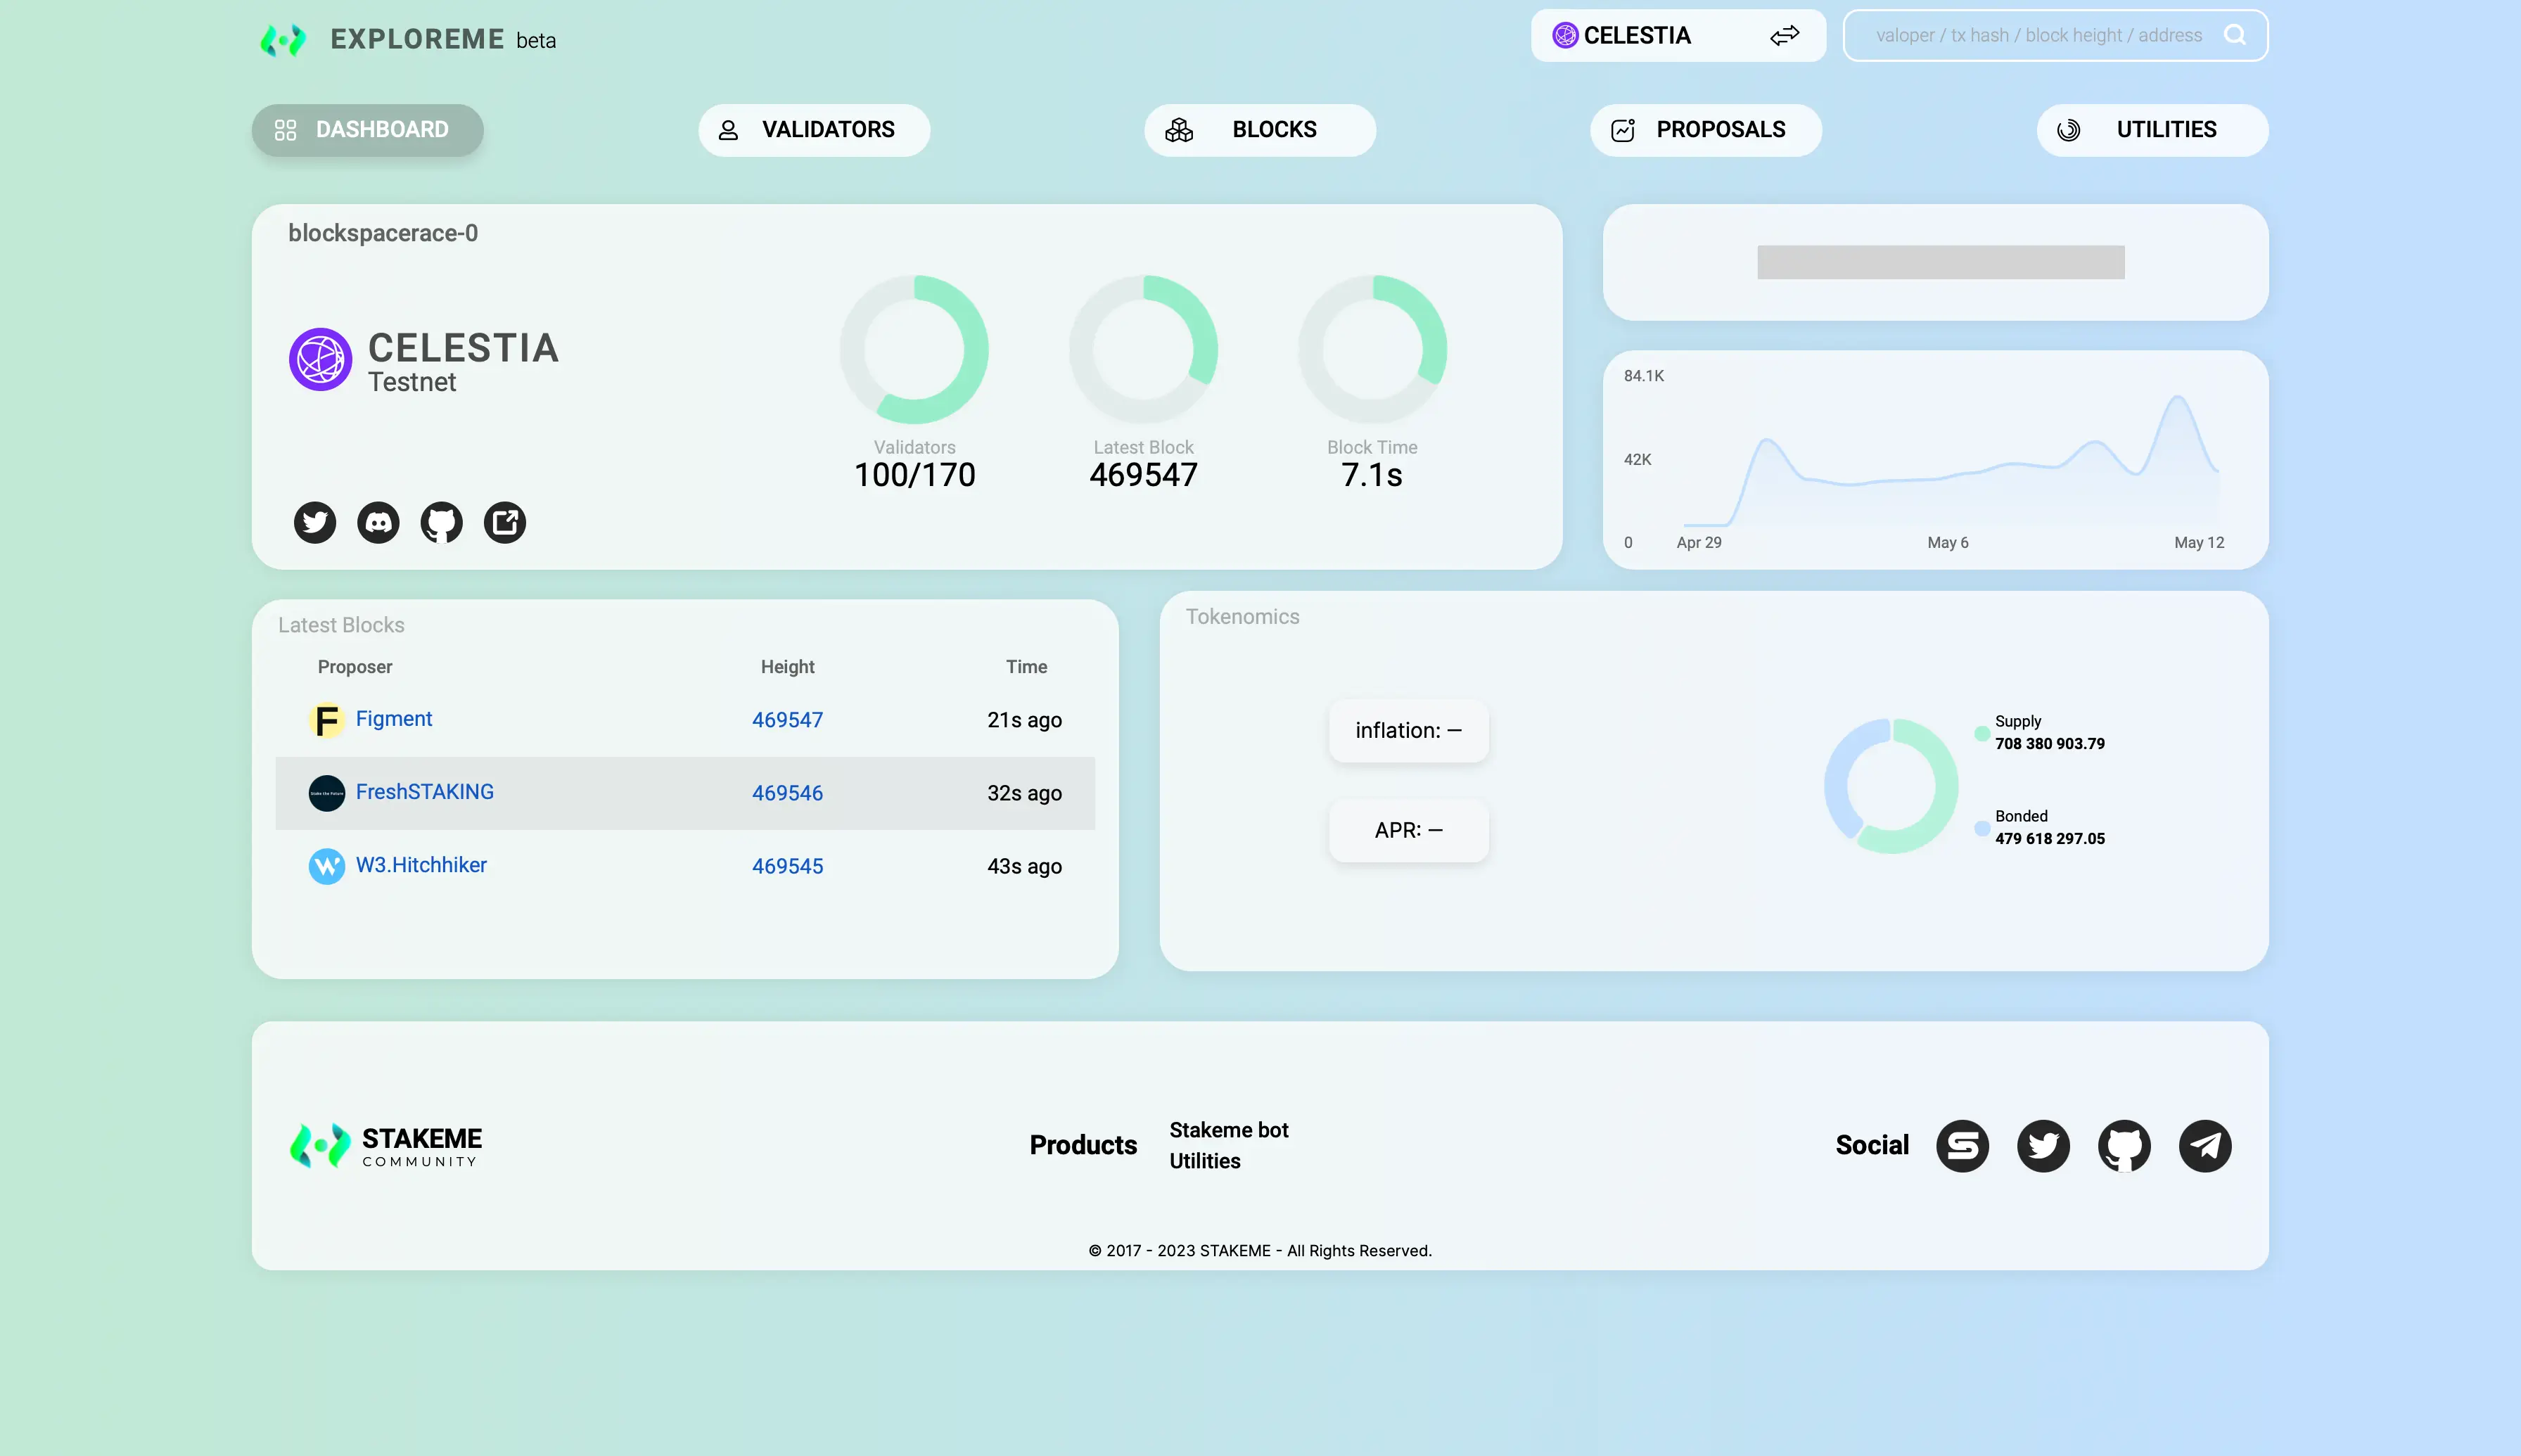Screen dimensions: 2521x1456
Task: Click the green Supply legend dot
Action: pyautogui.click(x=1981, y=733)
